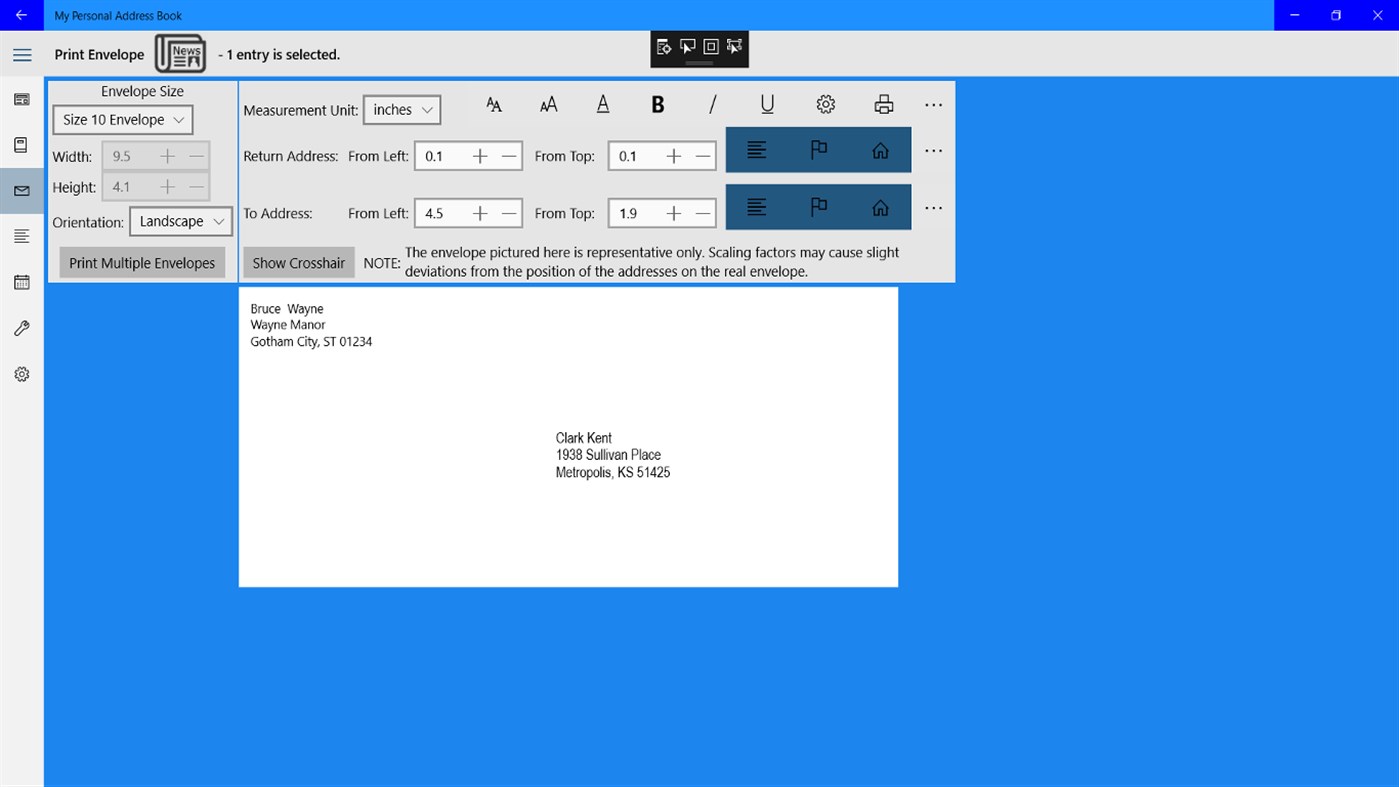
Task: Apply bold formatting to envelope text
Action: coord(657,103)
